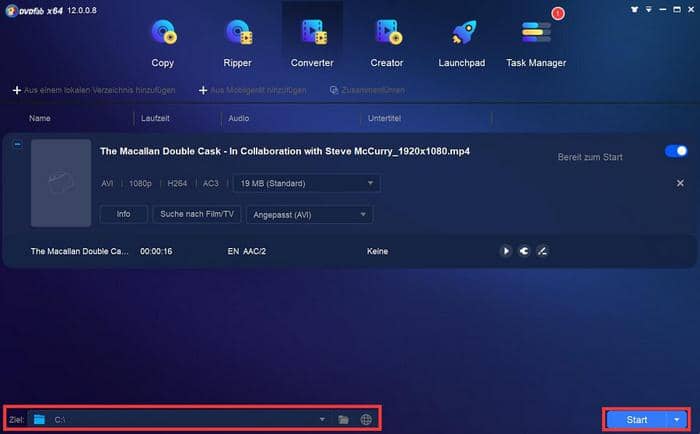Click the Zusammenführen merge button
Viewport: 700px width, 434px height.
click(x=367, y=90)
